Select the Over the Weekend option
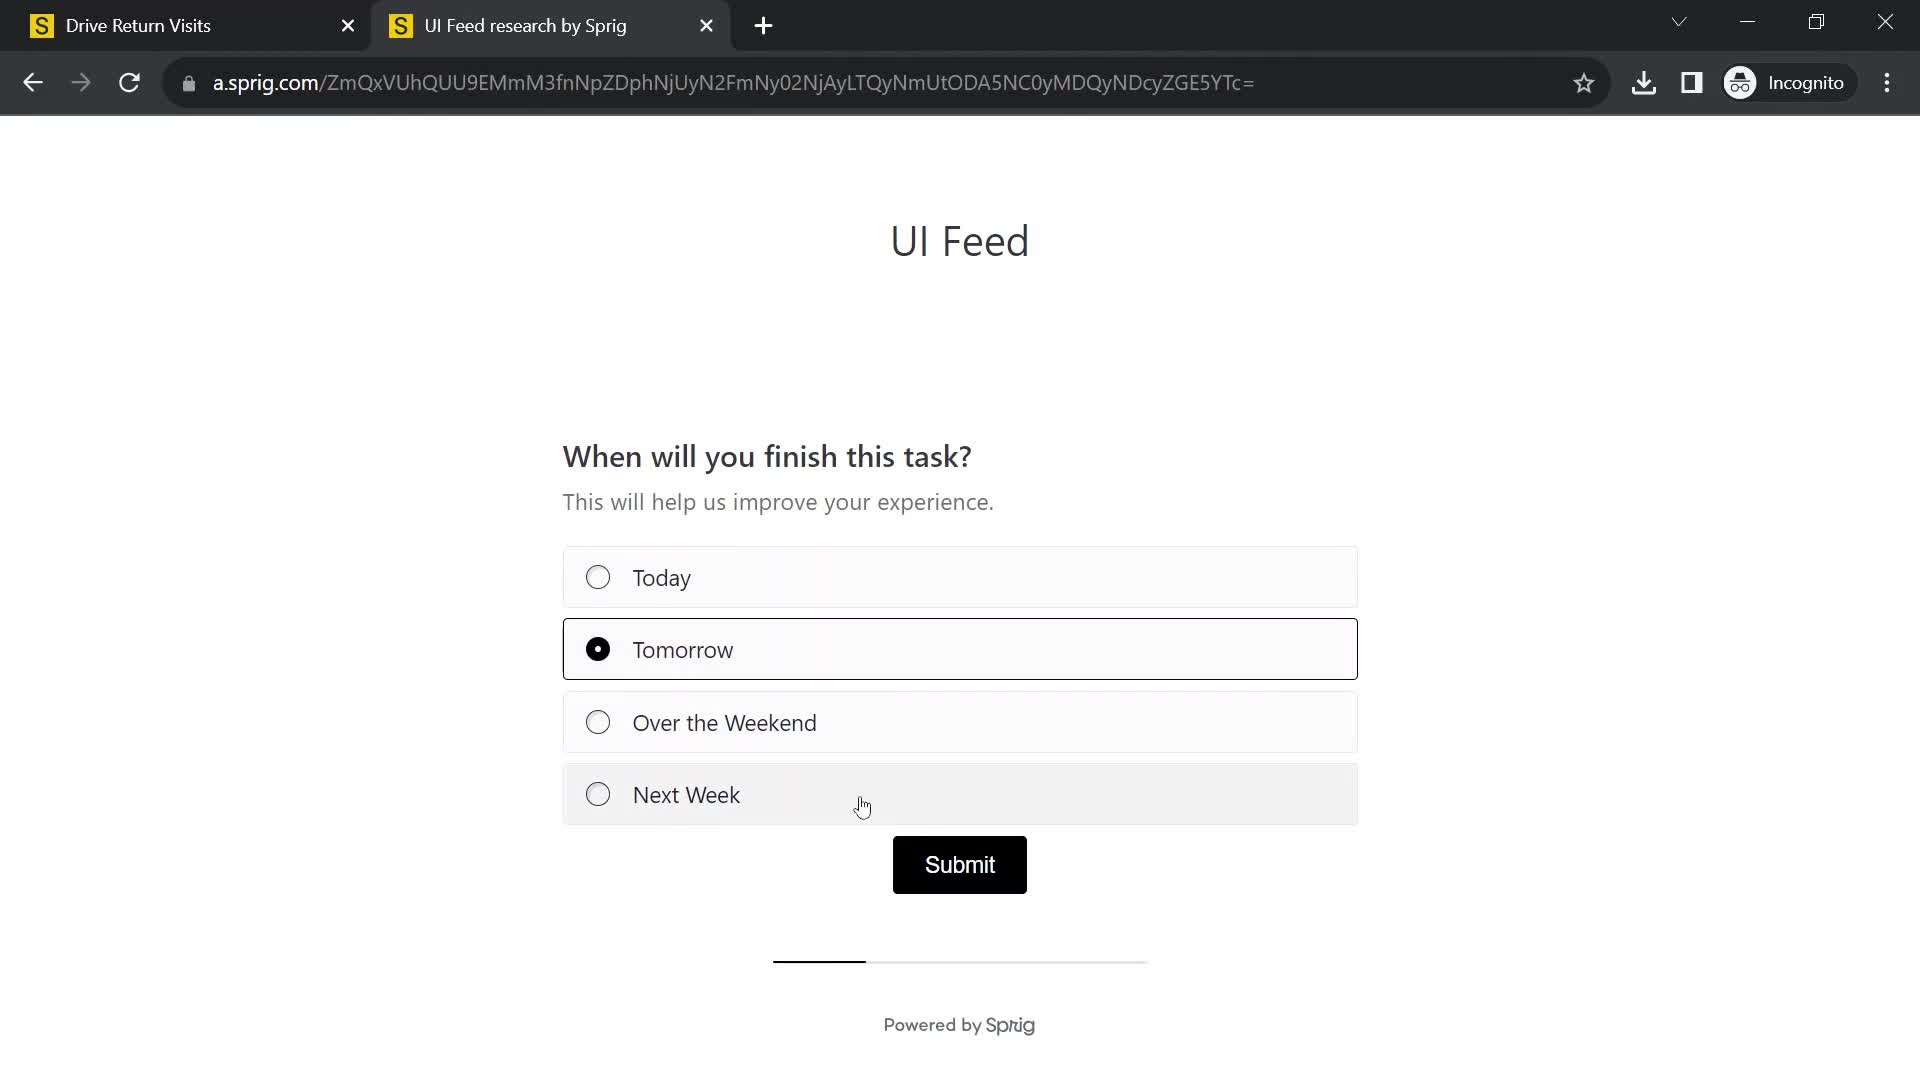This screenshot has height=1080, width=1920. coord(597,723)
